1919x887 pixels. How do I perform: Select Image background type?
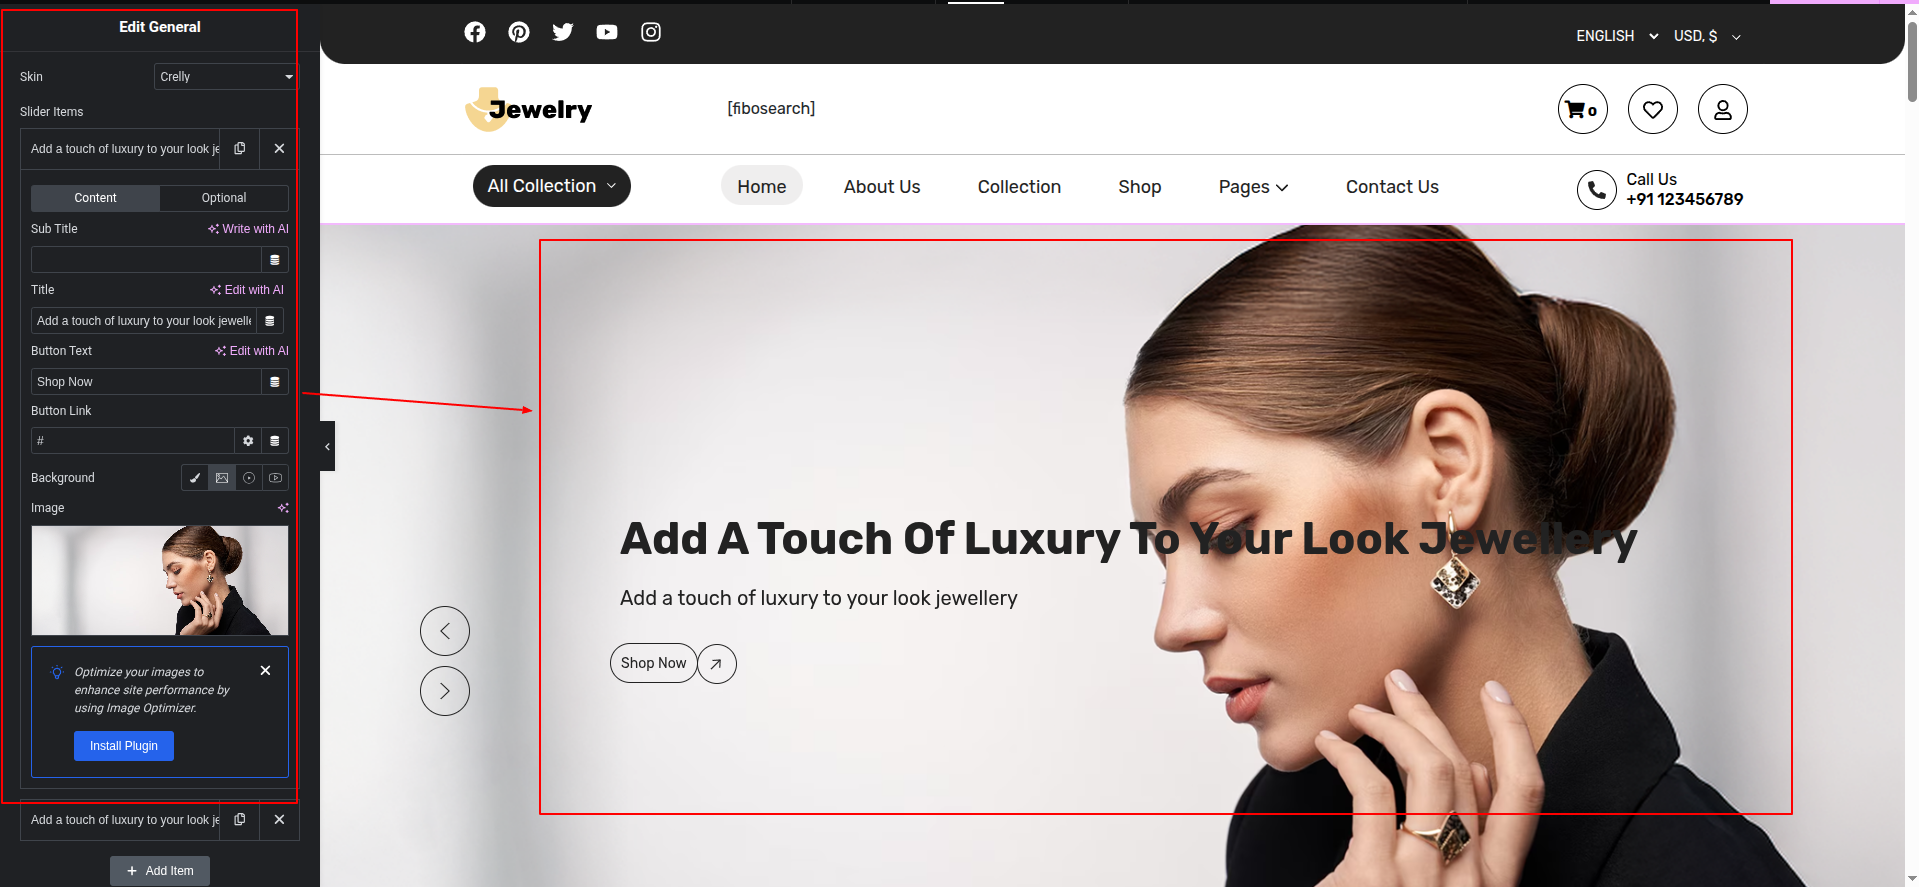click(x=222, y=478)
